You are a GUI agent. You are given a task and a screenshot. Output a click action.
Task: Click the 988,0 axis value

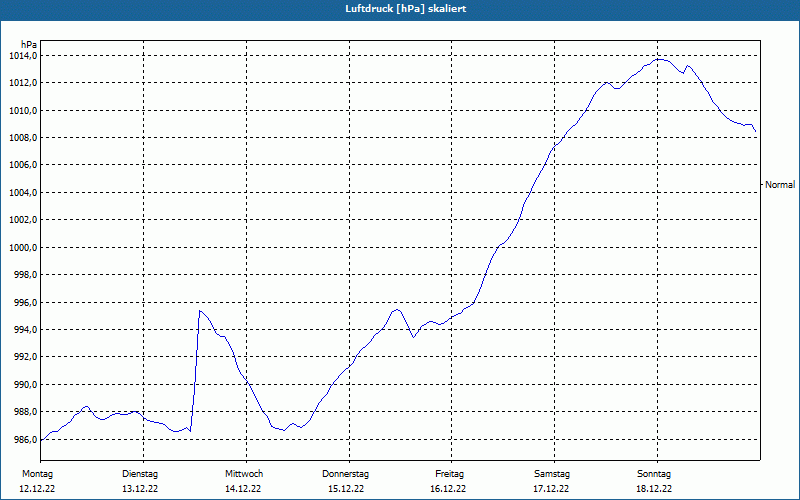[25, 412]
